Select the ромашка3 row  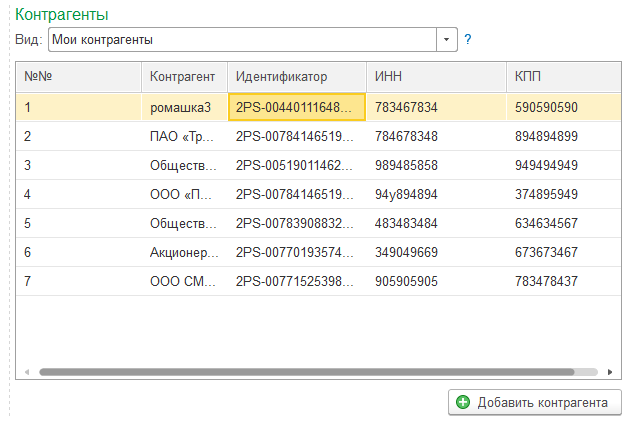click(x=183, y=107)
